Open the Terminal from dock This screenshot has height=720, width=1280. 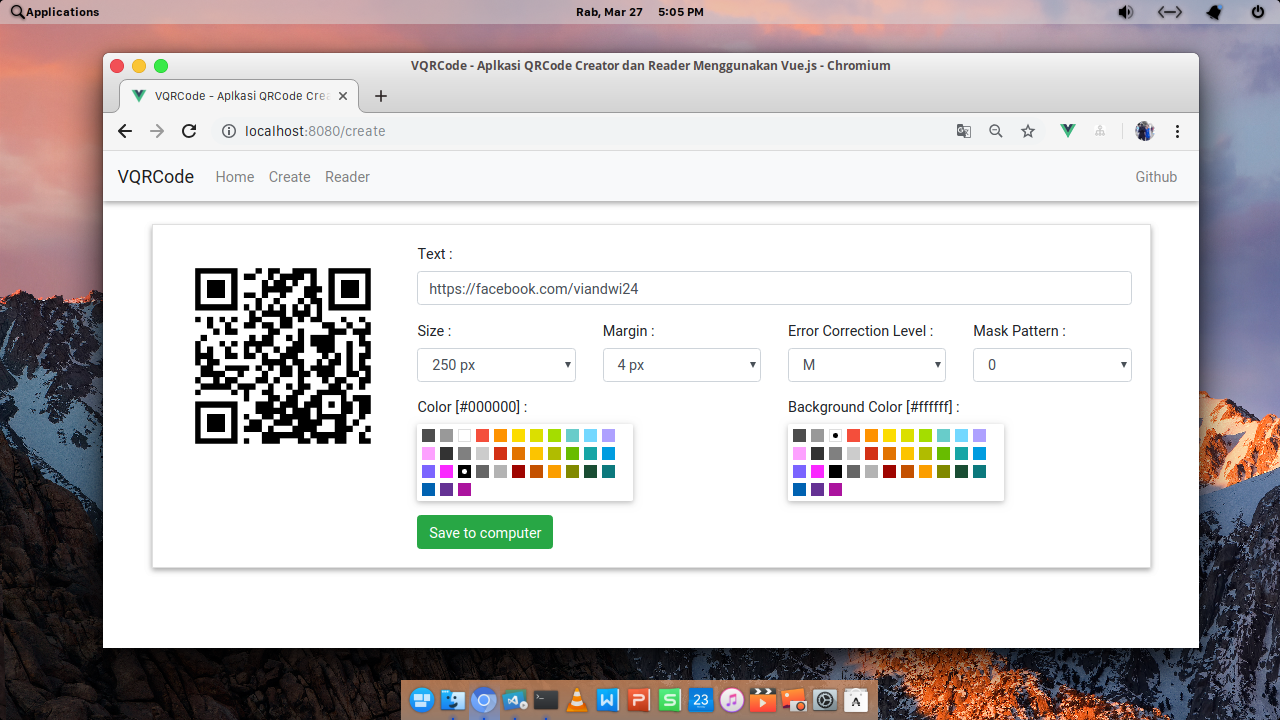point(546,700)
